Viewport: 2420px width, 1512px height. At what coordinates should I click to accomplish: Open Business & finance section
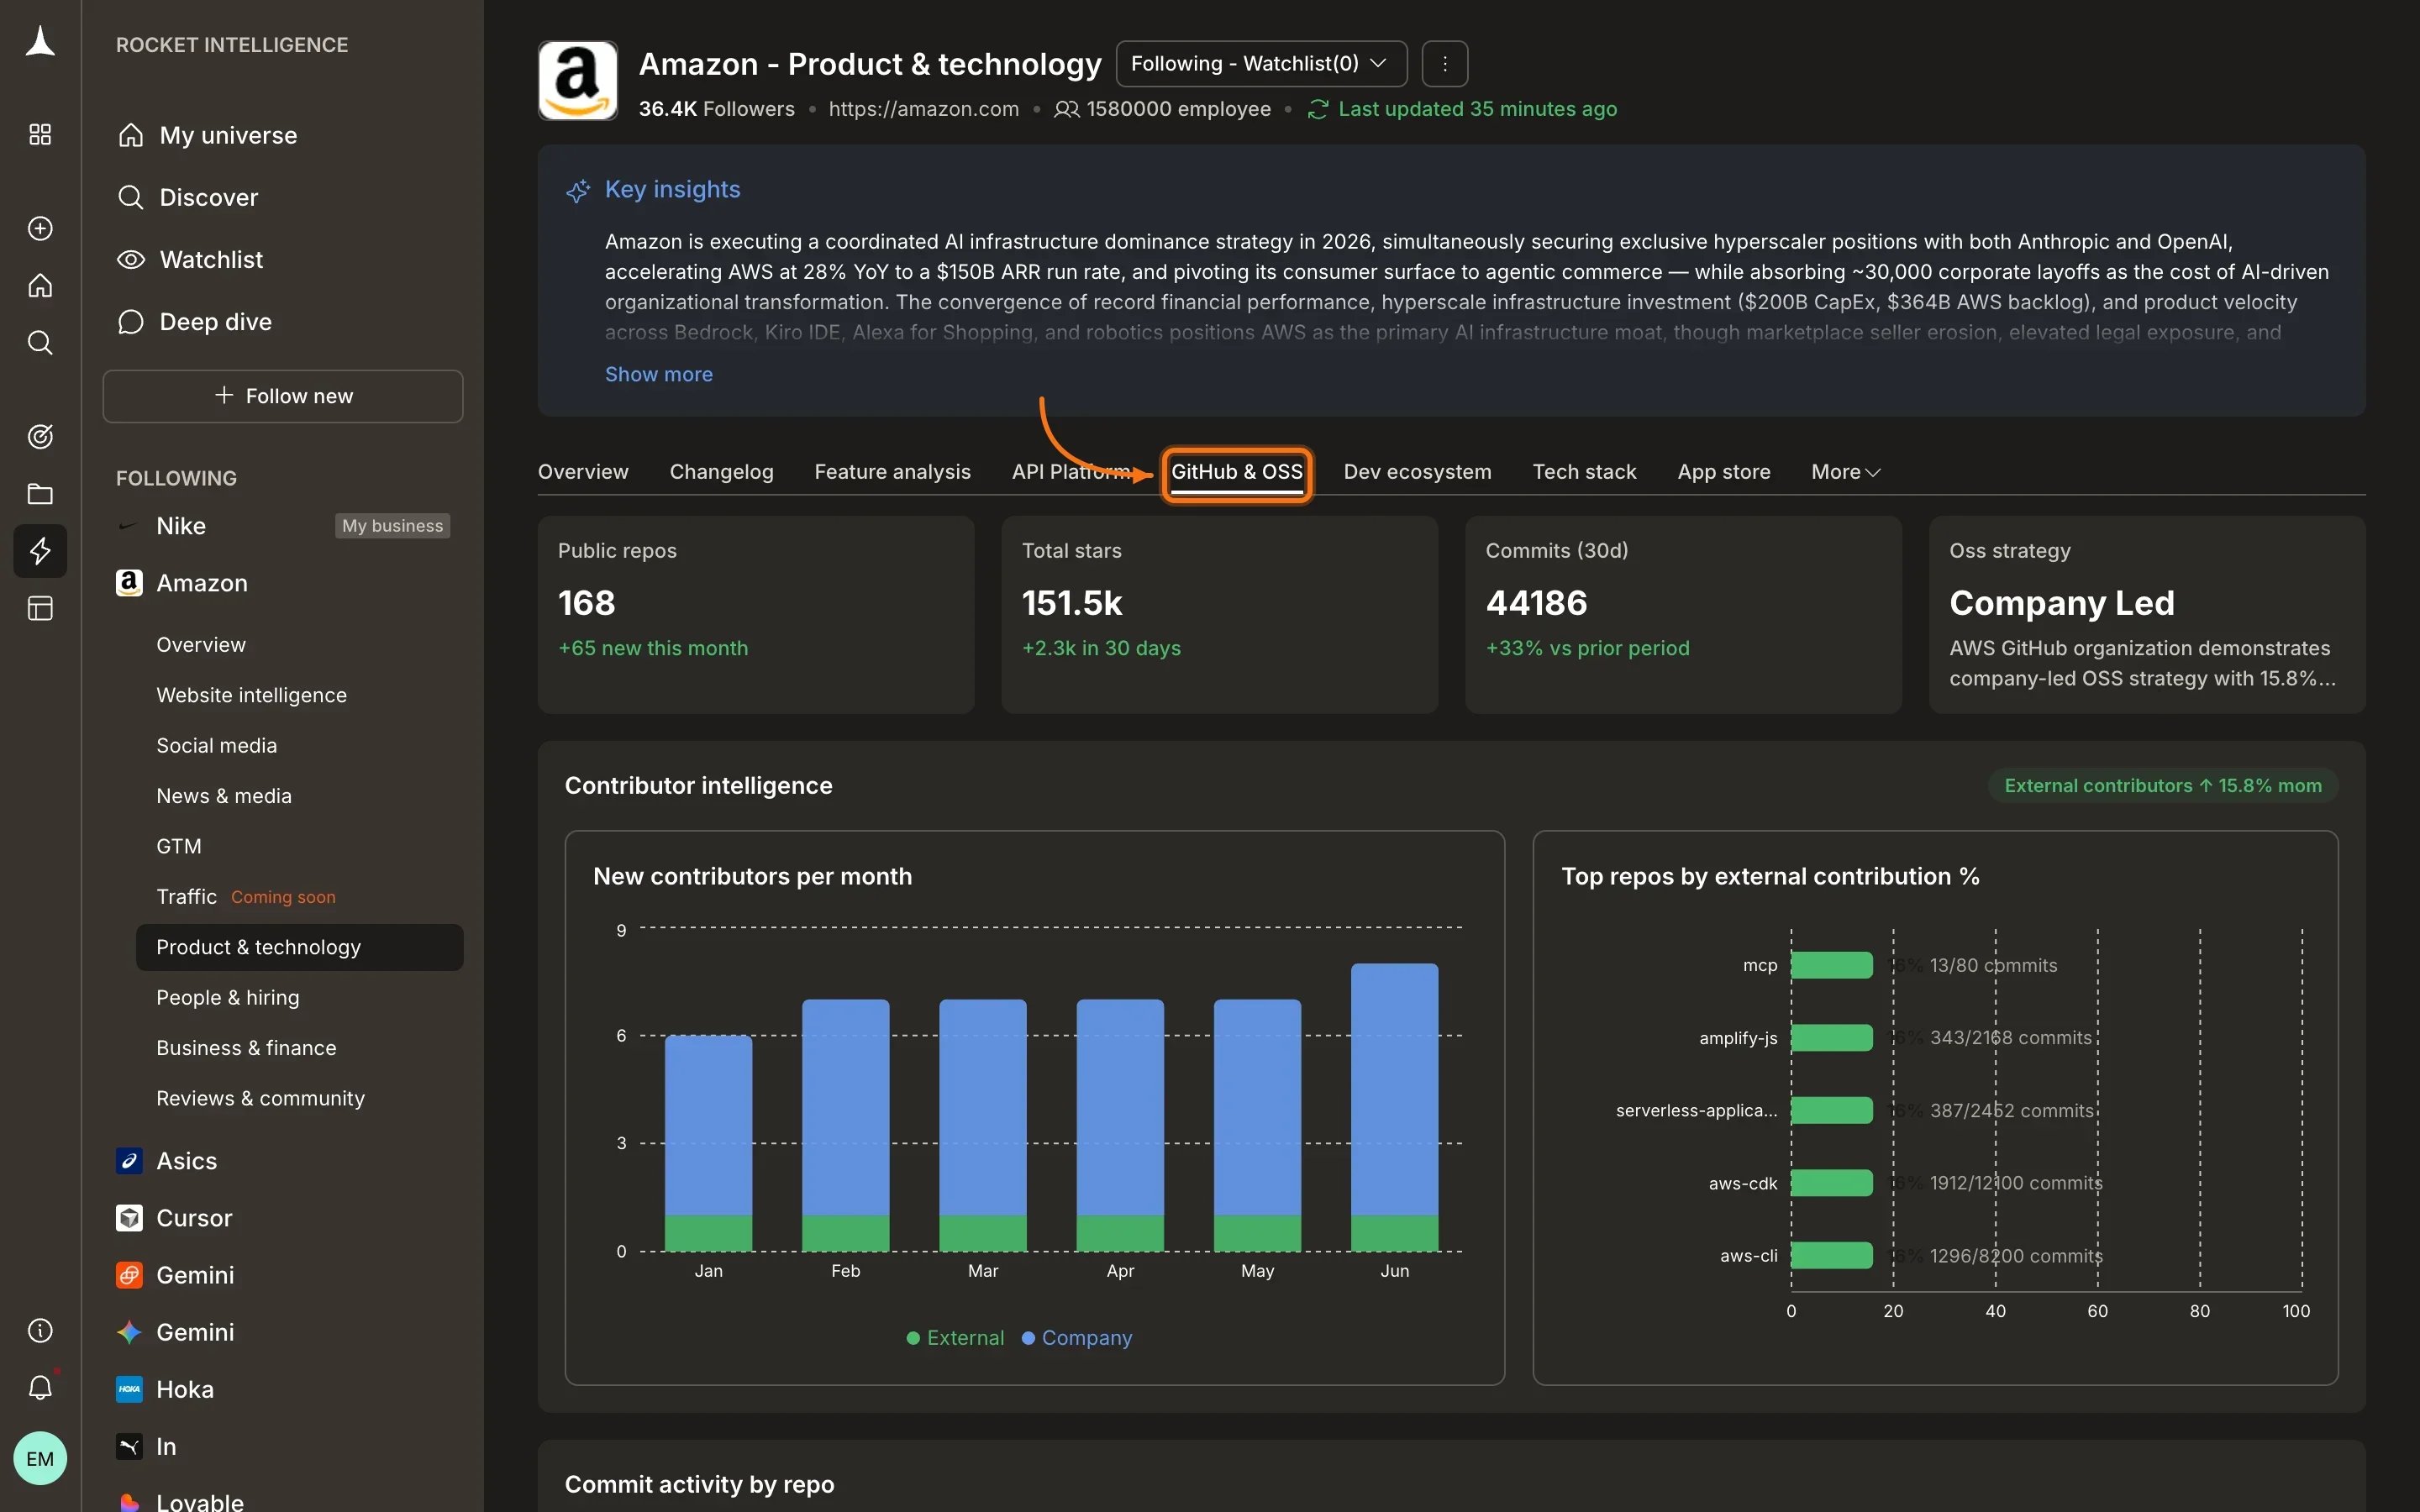pyautogui.click(x=246, y=1048)
